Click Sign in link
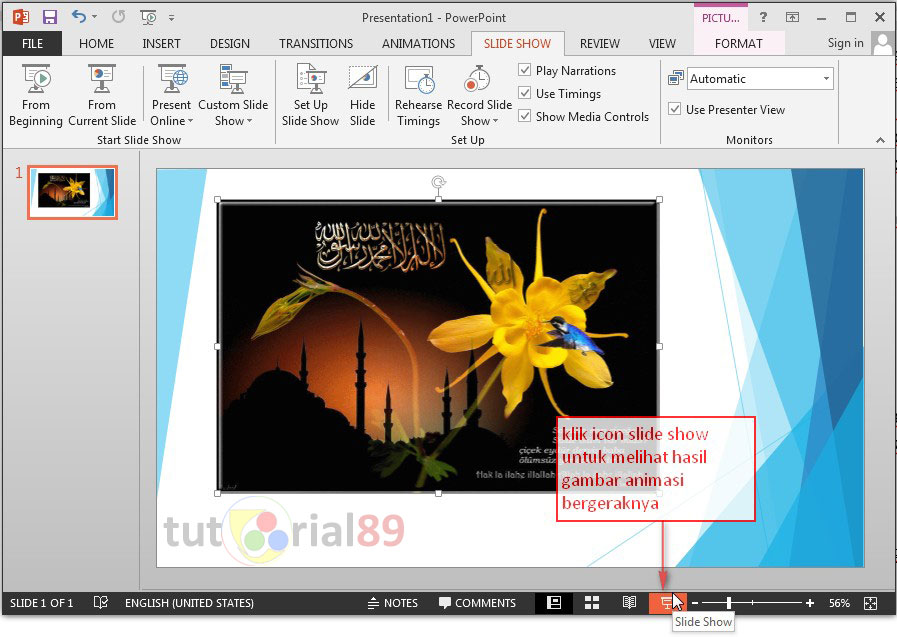Image resolution: width=897 pixels, height=637 pixels. (x=846, y=43)
